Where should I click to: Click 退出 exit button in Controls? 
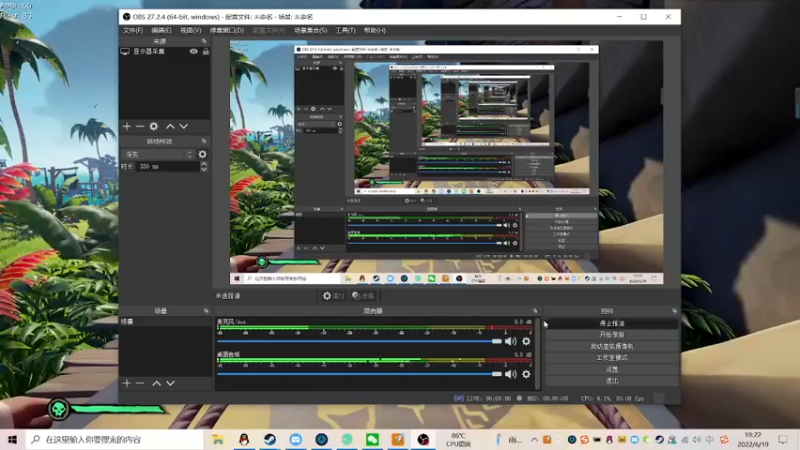(x=612, y=381)
